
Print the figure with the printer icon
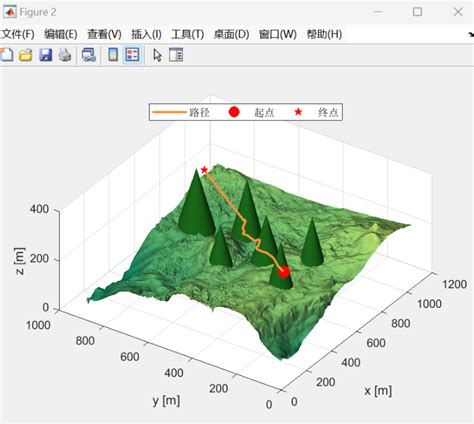pyautogui.click(x=65, y=55)
